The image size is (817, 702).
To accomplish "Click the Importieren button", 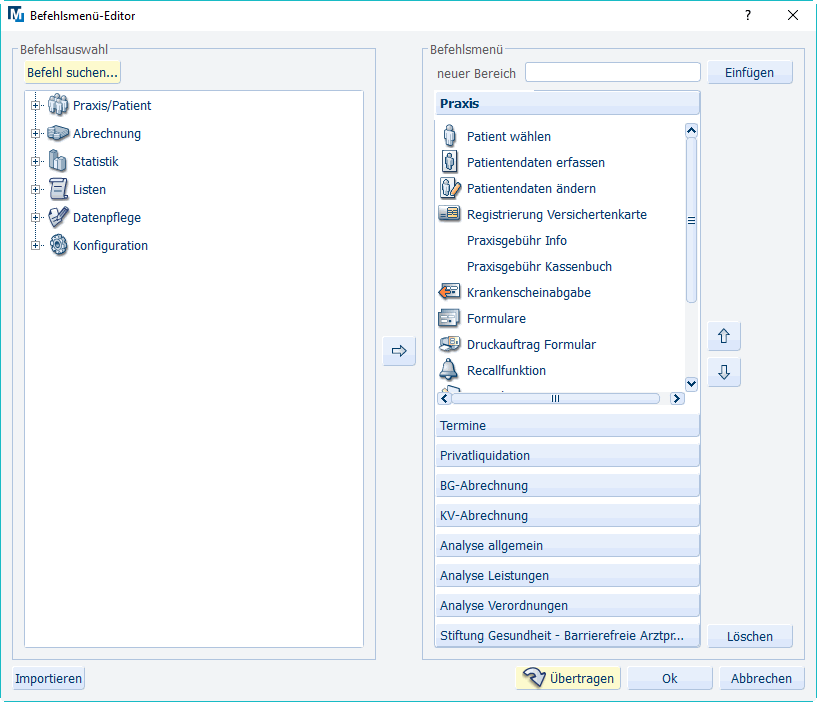I will point(49,678).
